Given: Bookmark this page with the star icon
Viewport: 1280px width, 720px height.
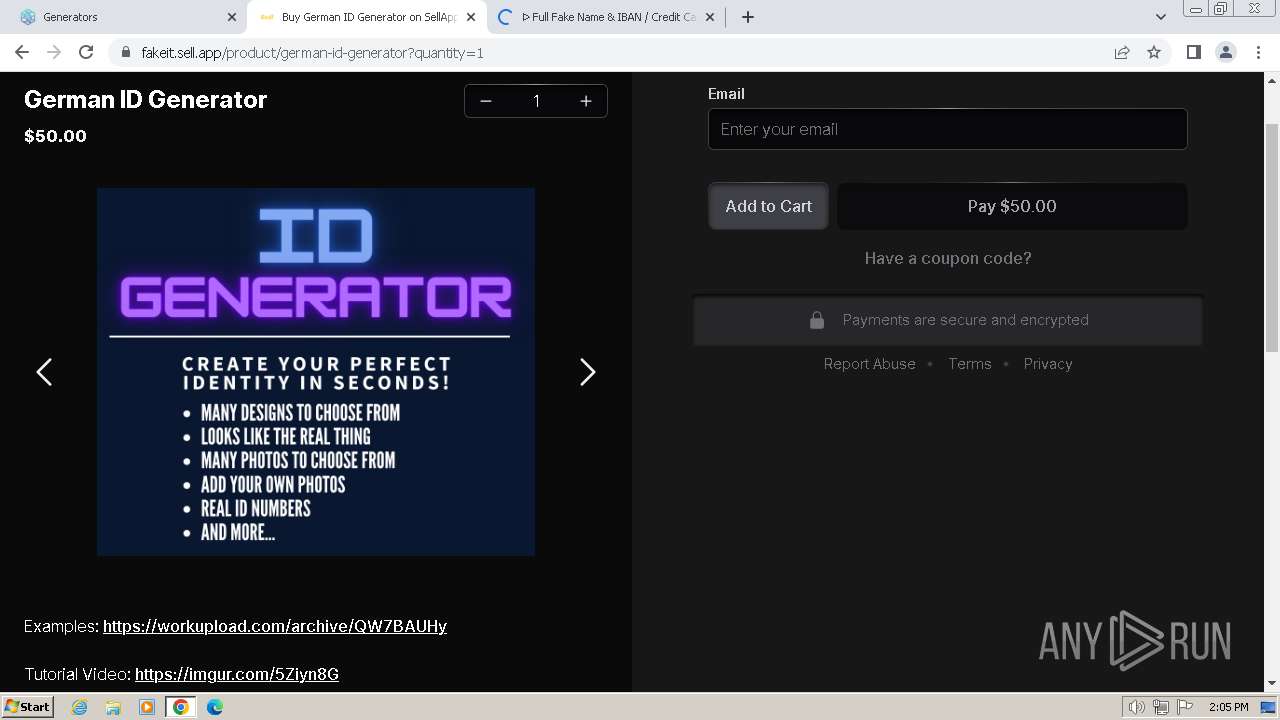Looking at the screenshot, I should pos(1154,52).
